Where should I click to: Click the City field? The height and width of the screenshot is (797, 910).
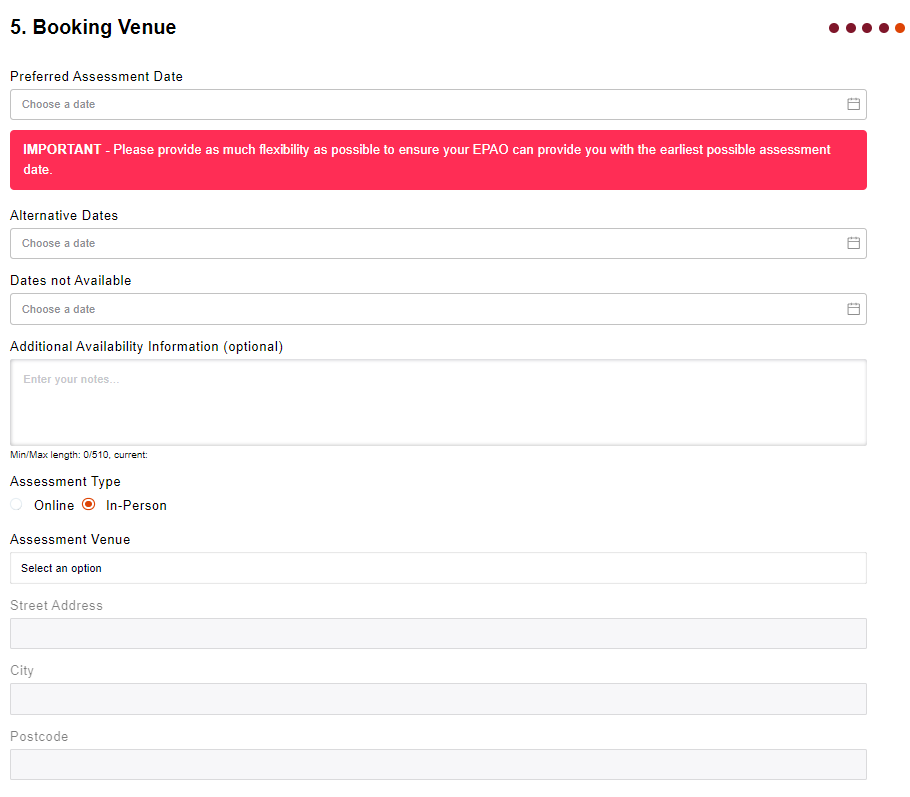point(438,699)
